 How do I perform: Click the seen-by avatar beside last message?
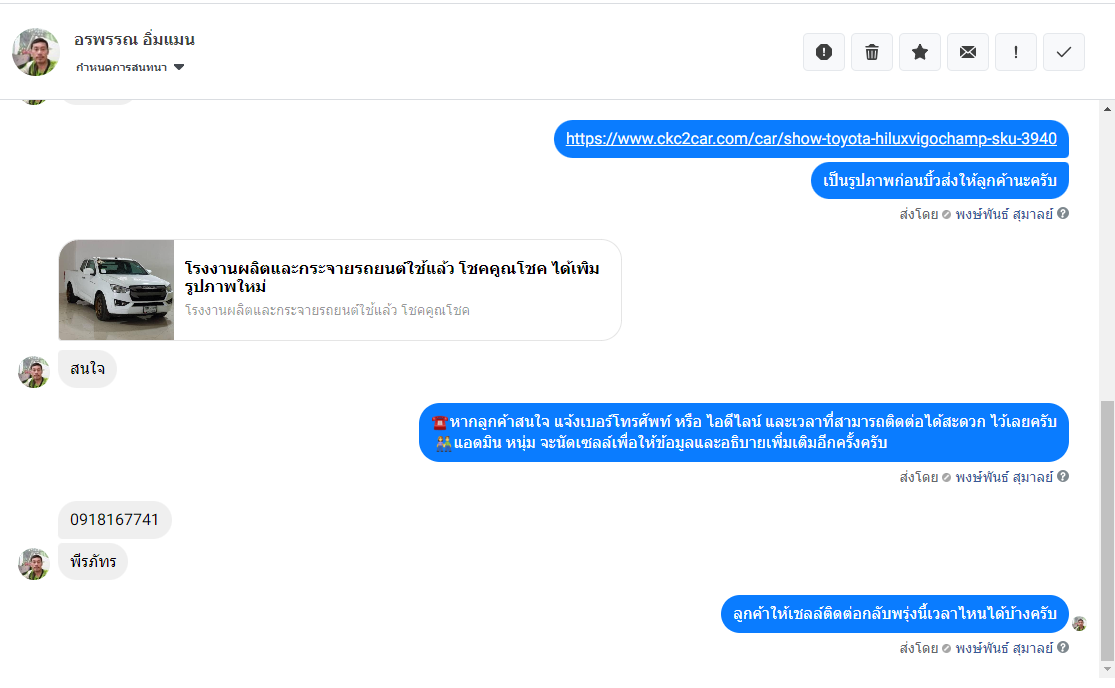coord(1079,623)
